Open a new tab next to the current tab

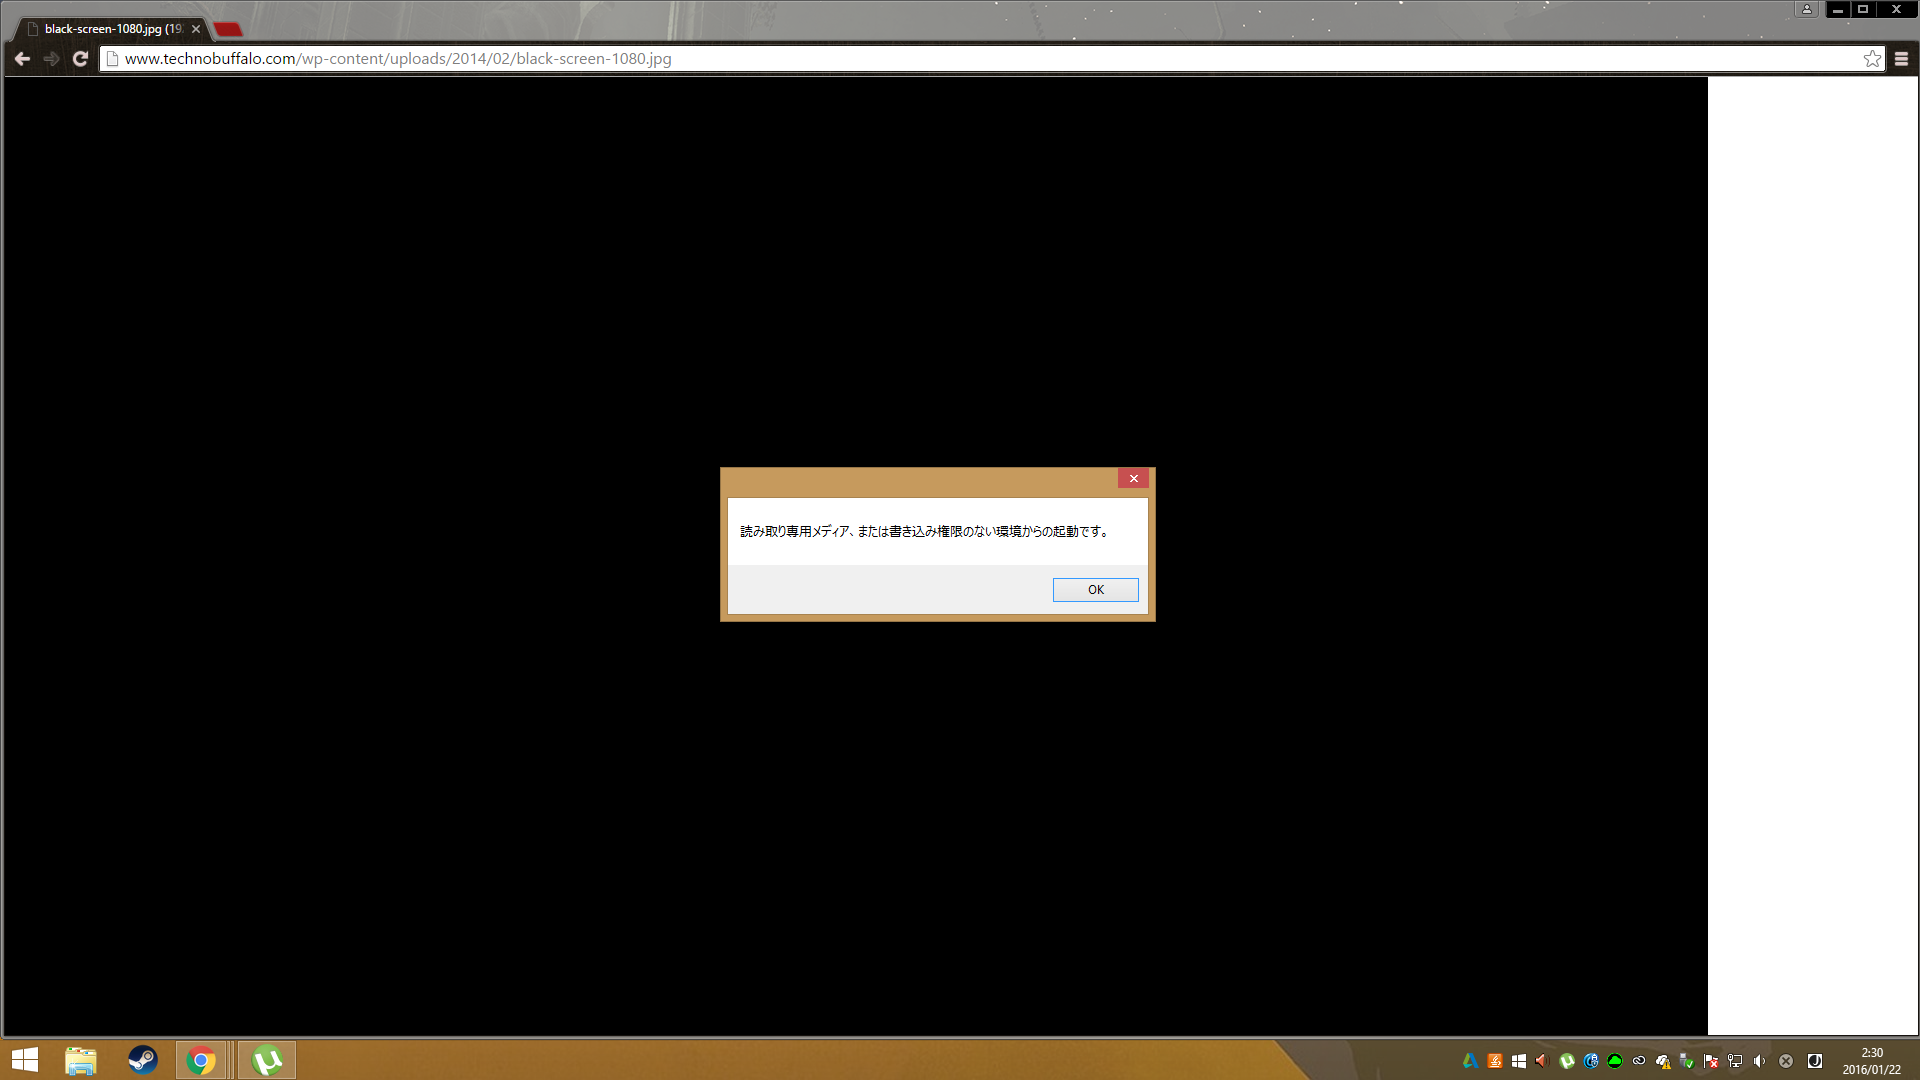click(228, 29)
